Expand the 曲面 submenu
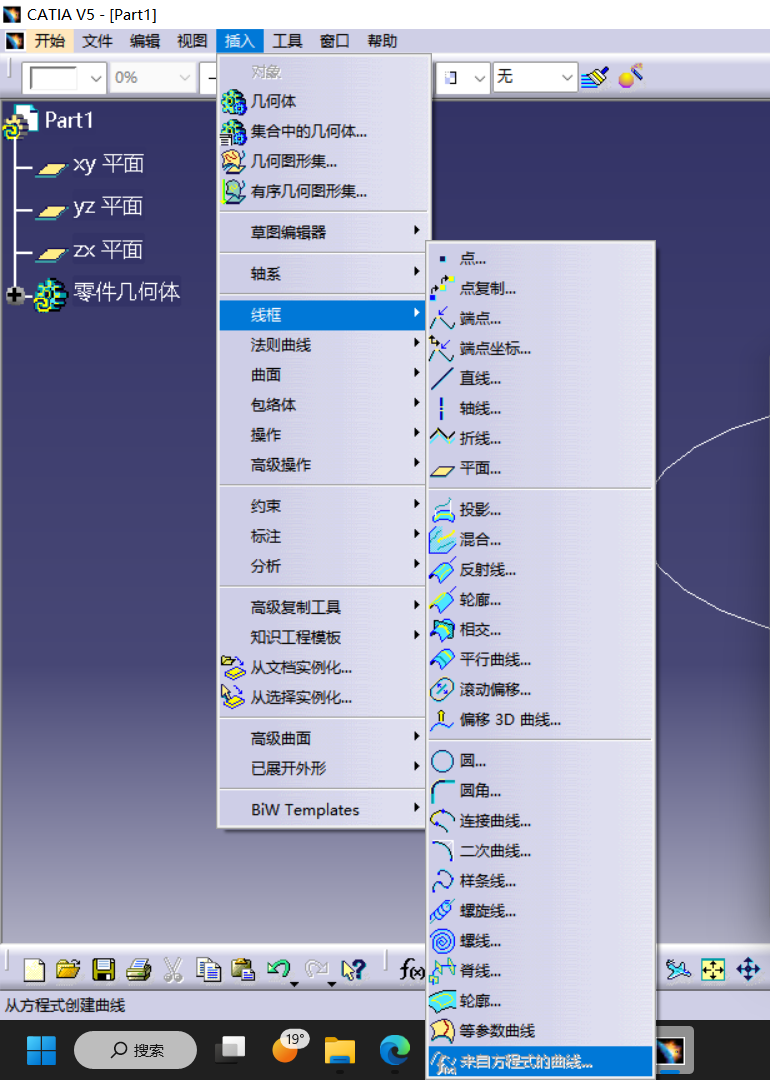Viewport: 770px width, 1080px height. point(322,375)
